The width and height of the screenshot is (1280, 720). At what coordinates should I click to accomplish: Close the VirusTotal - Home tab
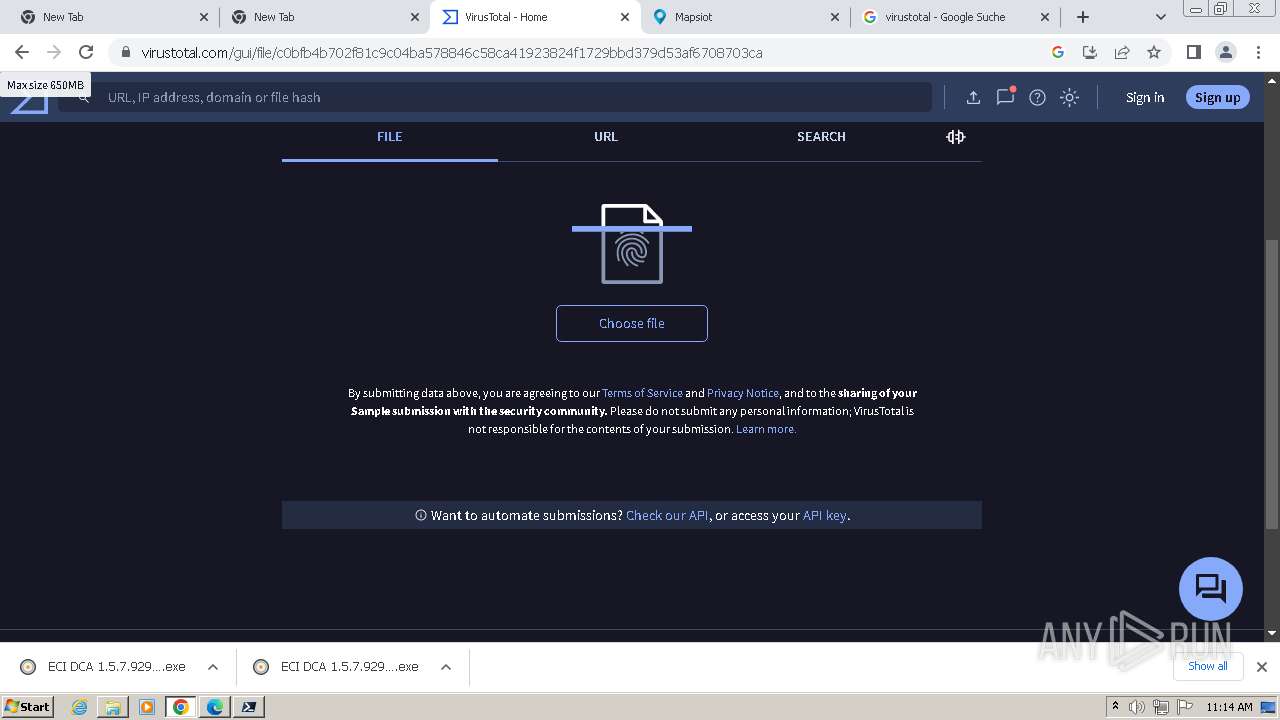624,17
